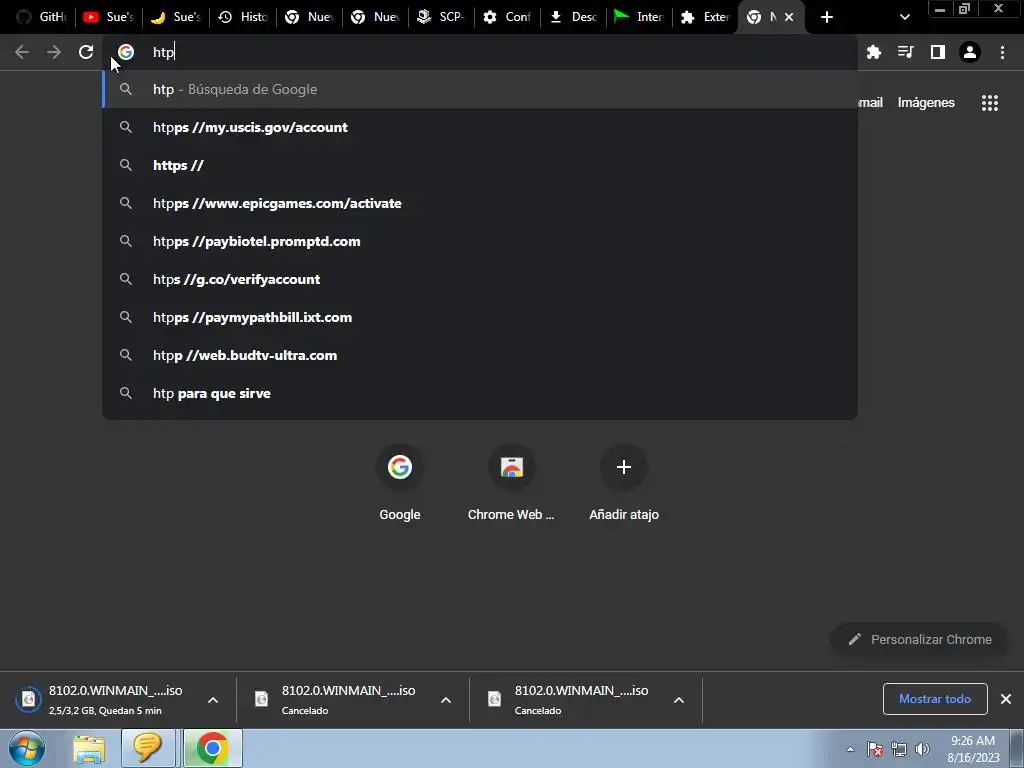Expand options for the in-progress ISO download
Viewport: 1024px width, 768px height.
pyautogui.click(x=213, y=700)
